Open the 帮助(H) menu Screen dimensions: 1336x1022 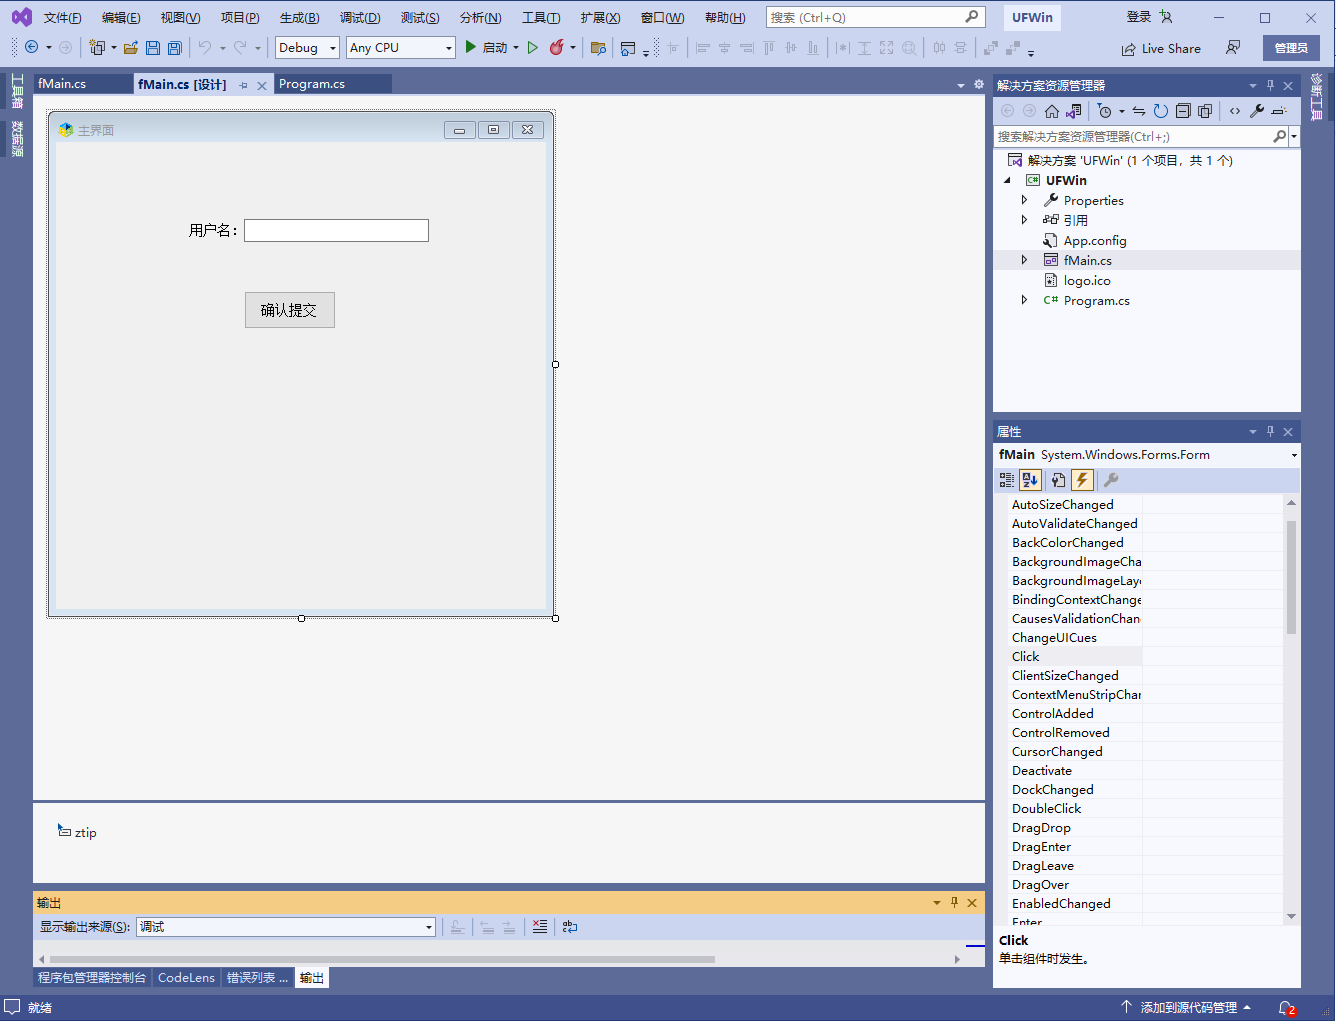tap(725, 18)
